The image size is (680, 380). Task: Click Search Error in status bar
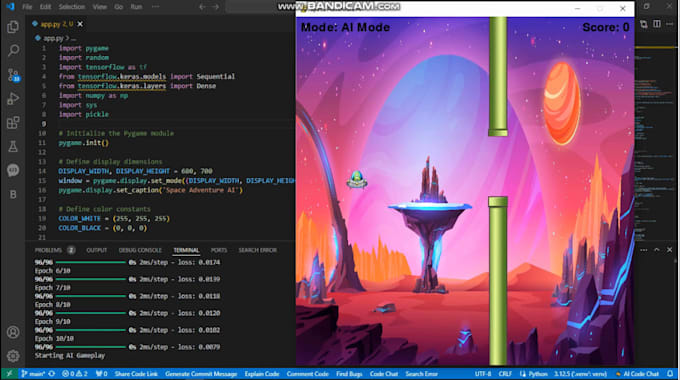pyautogui.click(x=422, y=374)
